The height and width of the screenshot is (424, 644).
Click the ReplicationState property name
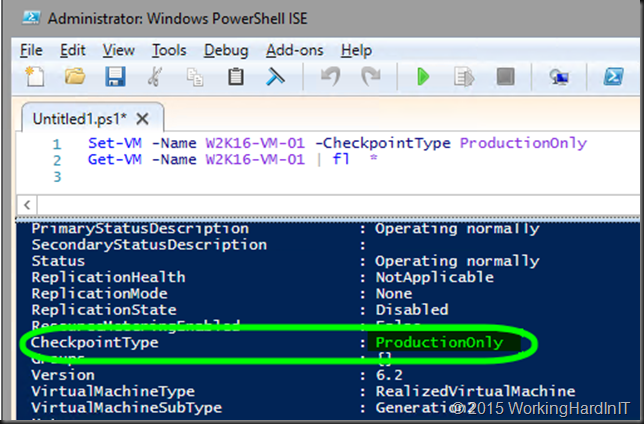click(104, 309)
